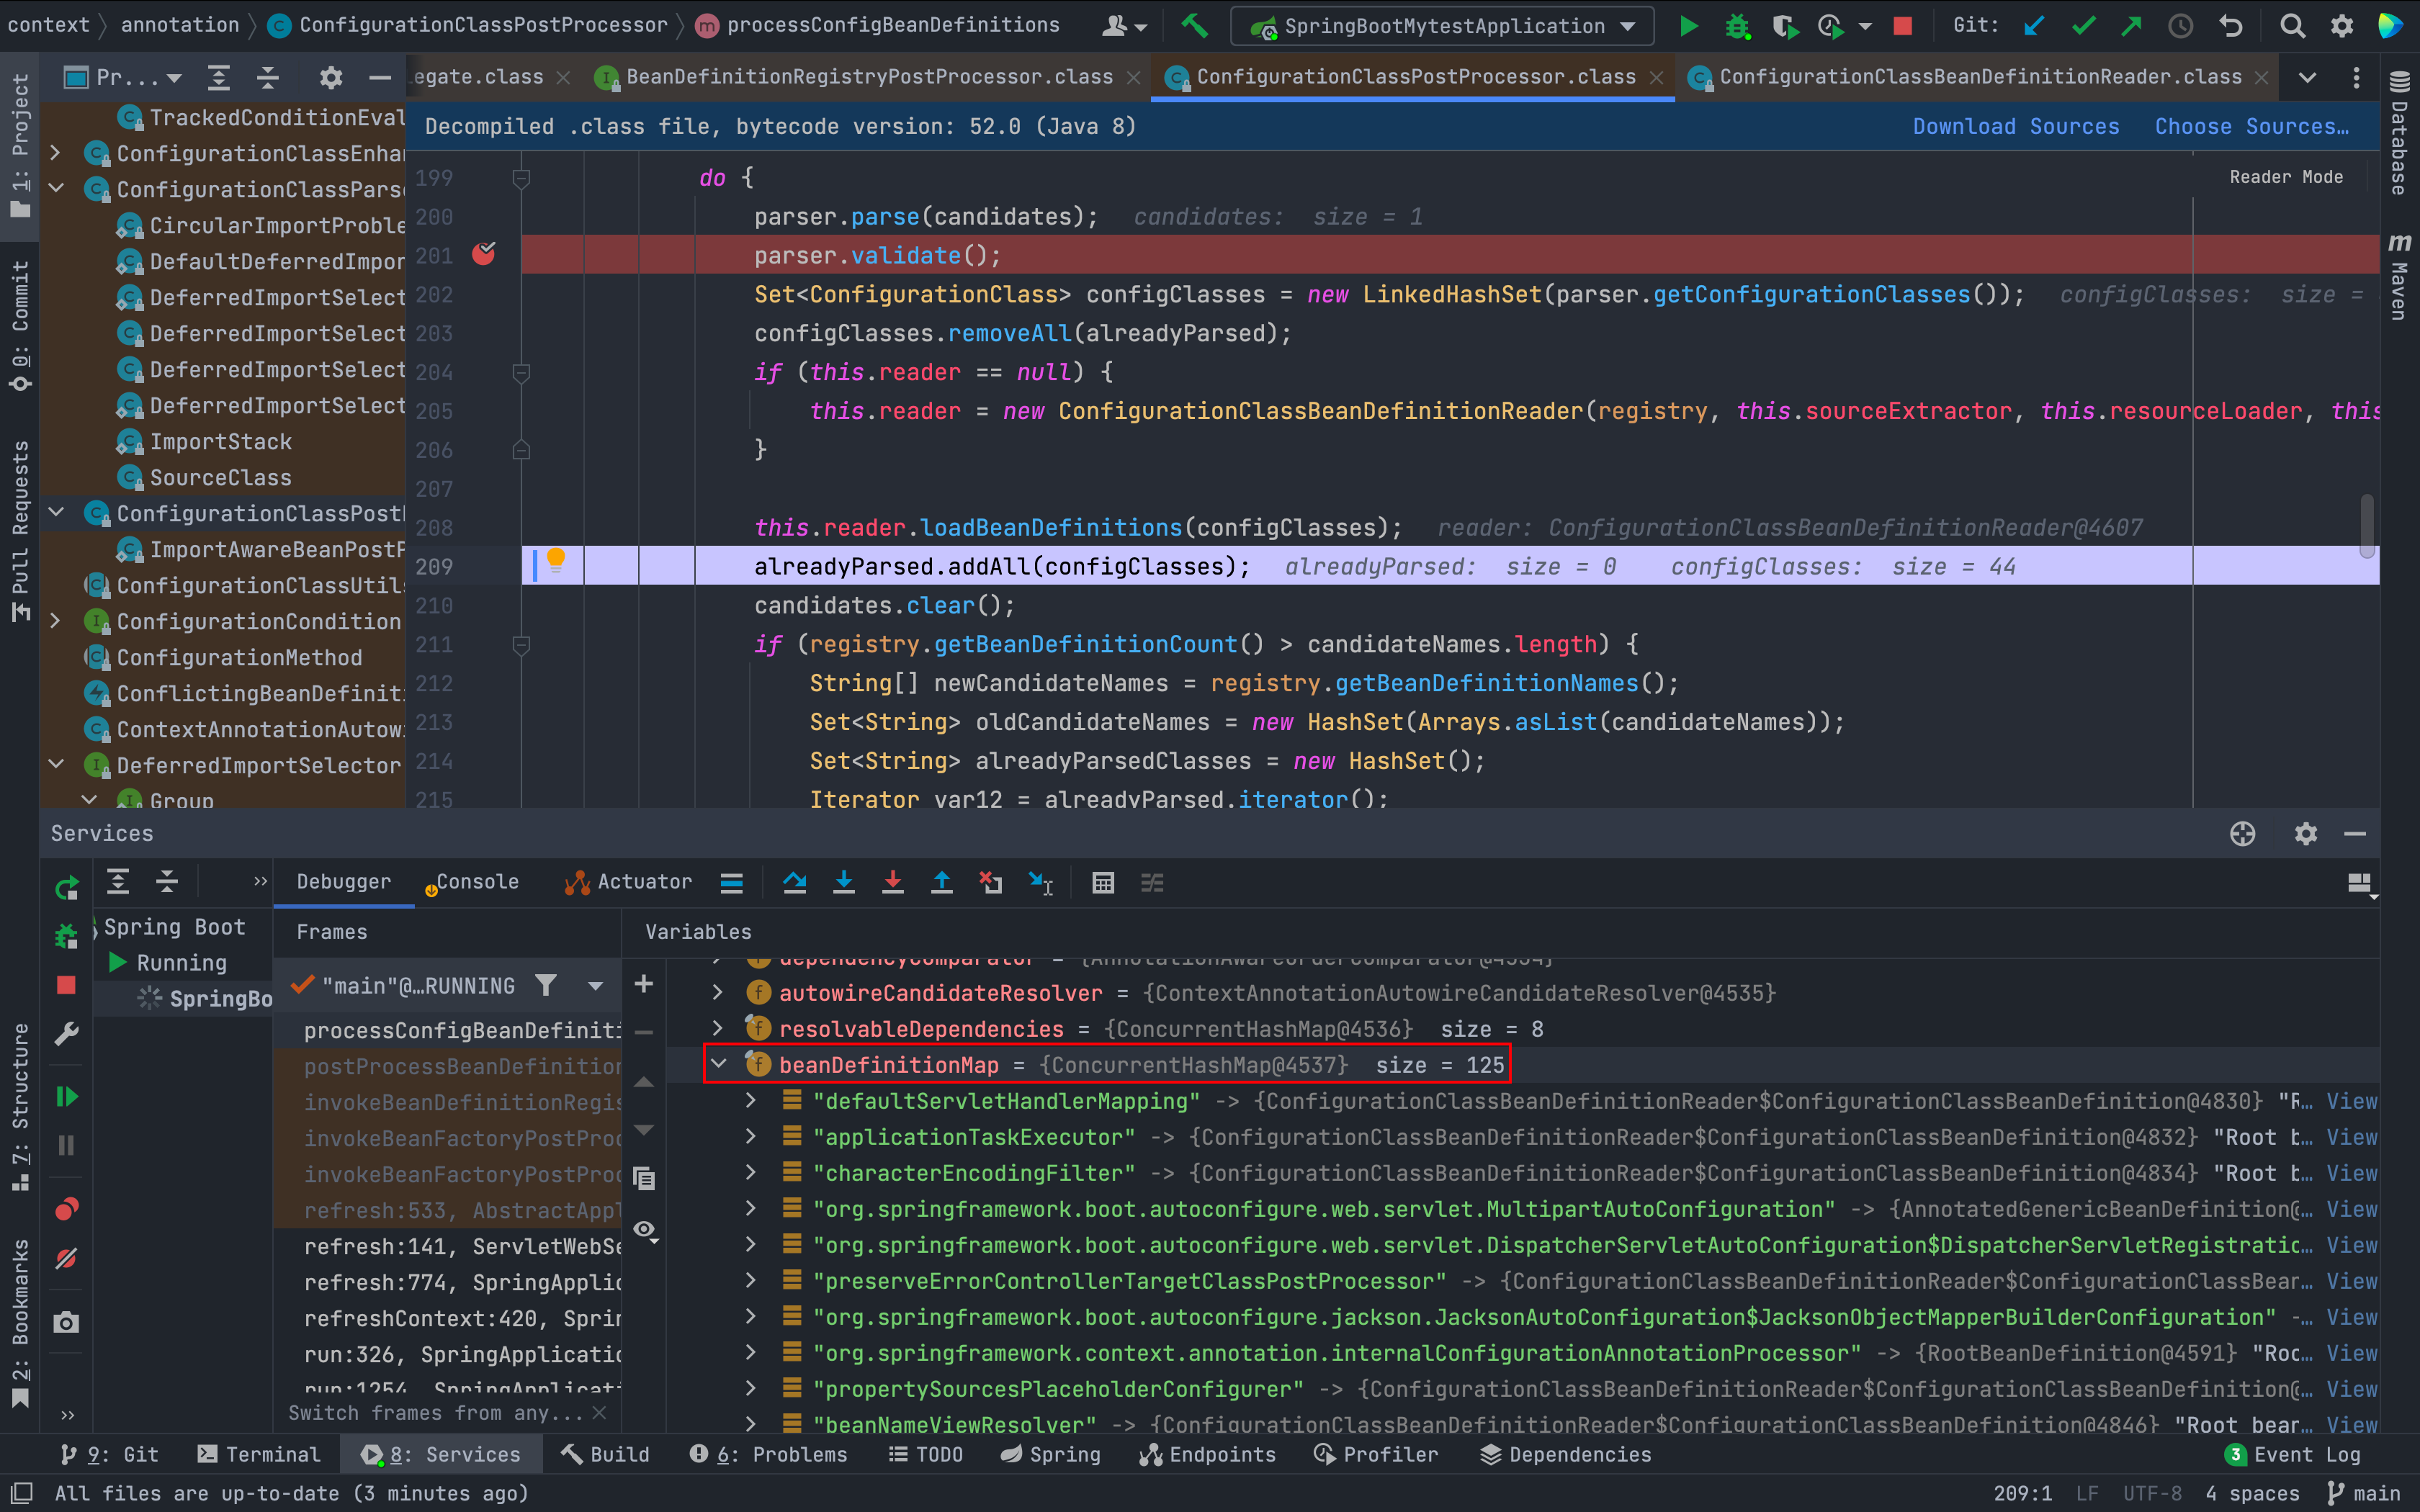Click the Download Sources link
This screenshot has width=2420, height=1512.
pyautogui.click(x=2015, y=126)
